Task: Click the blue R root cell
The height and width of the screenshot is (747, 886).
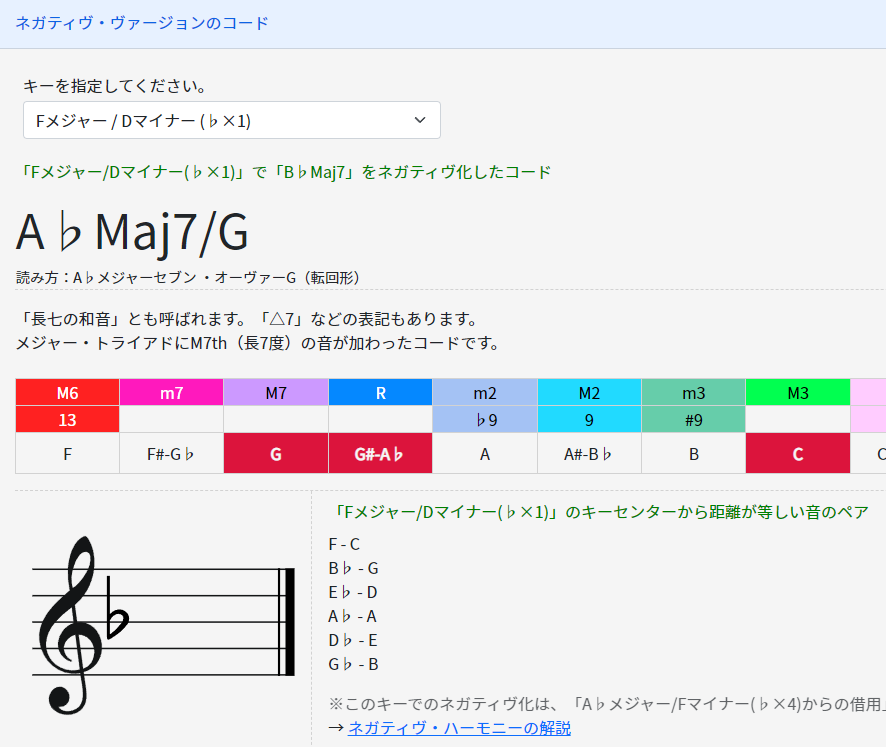Action: point(381,393)
